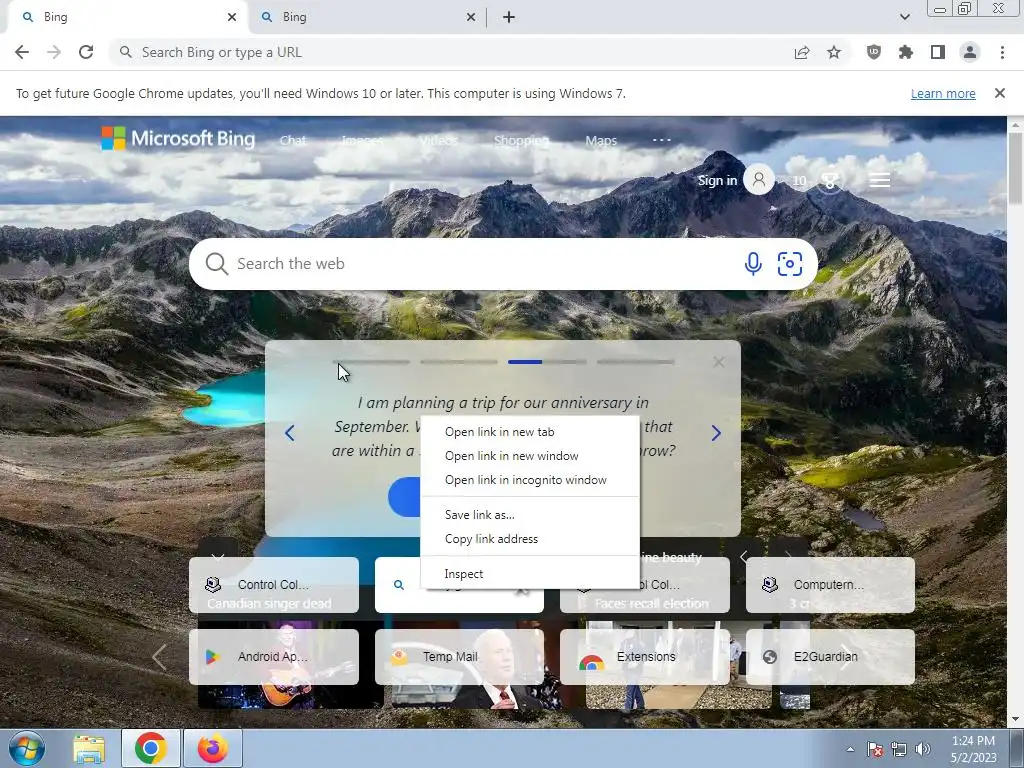The height and width of the screenshot is (768, 1024).
Task: Open the Action Center flag tray icon
Action: tap(875, 749)
